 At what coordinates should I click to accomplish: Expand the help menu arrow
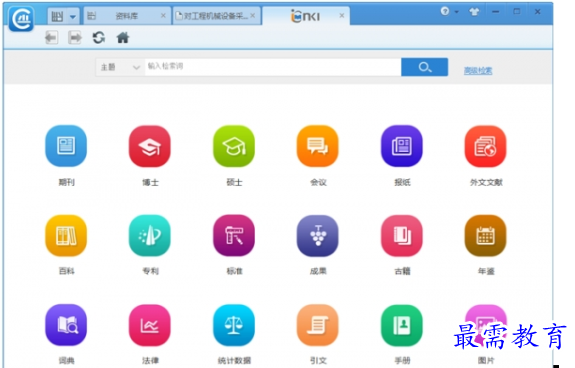[x=457, y=12]
